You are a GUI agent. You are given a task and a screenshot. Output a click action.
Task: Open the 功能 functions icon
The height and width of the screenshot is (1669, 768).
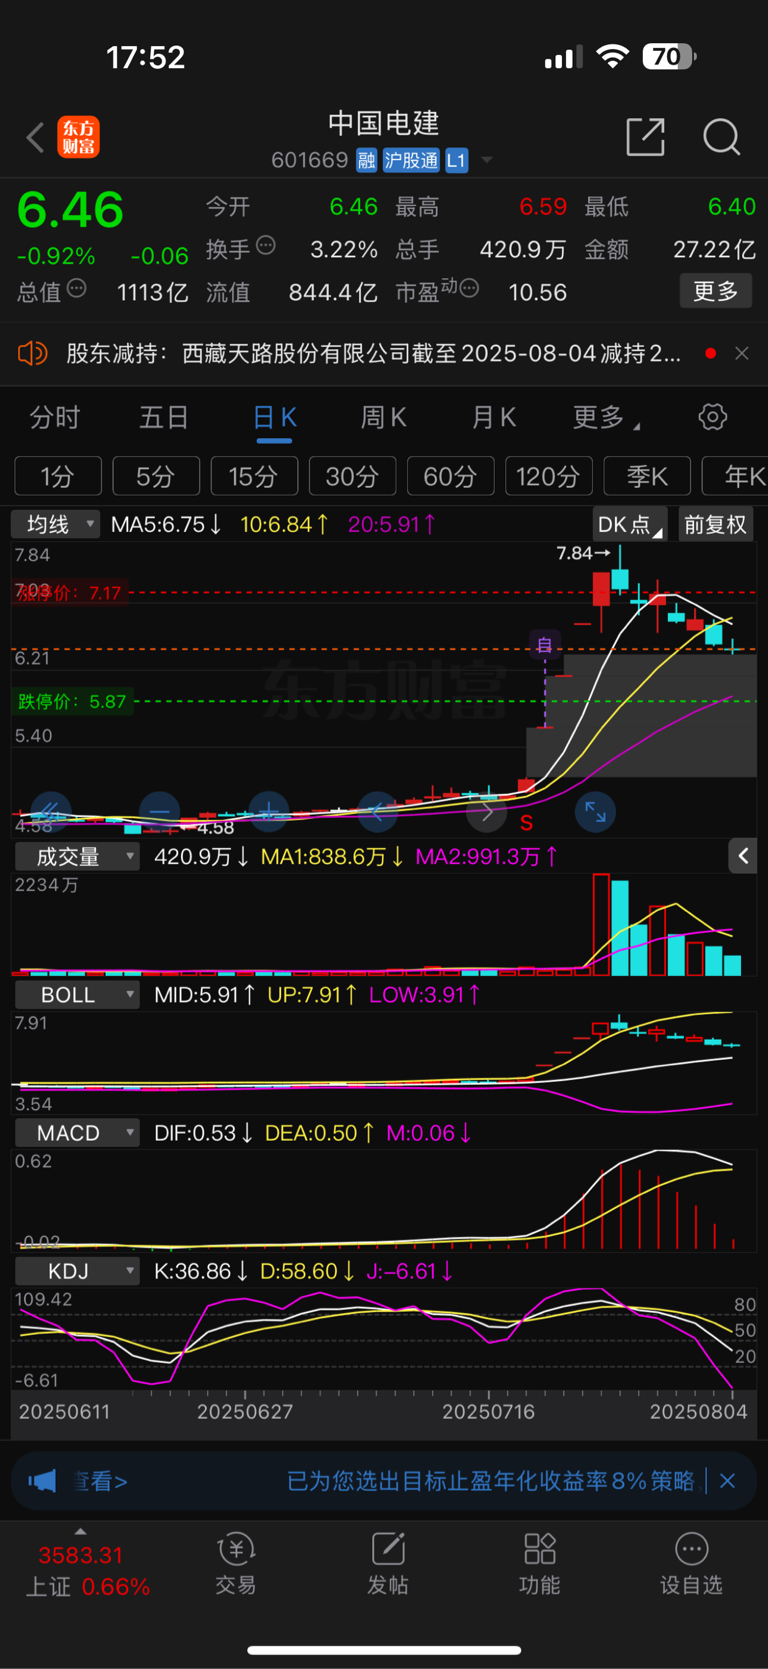click(540, 1565)
